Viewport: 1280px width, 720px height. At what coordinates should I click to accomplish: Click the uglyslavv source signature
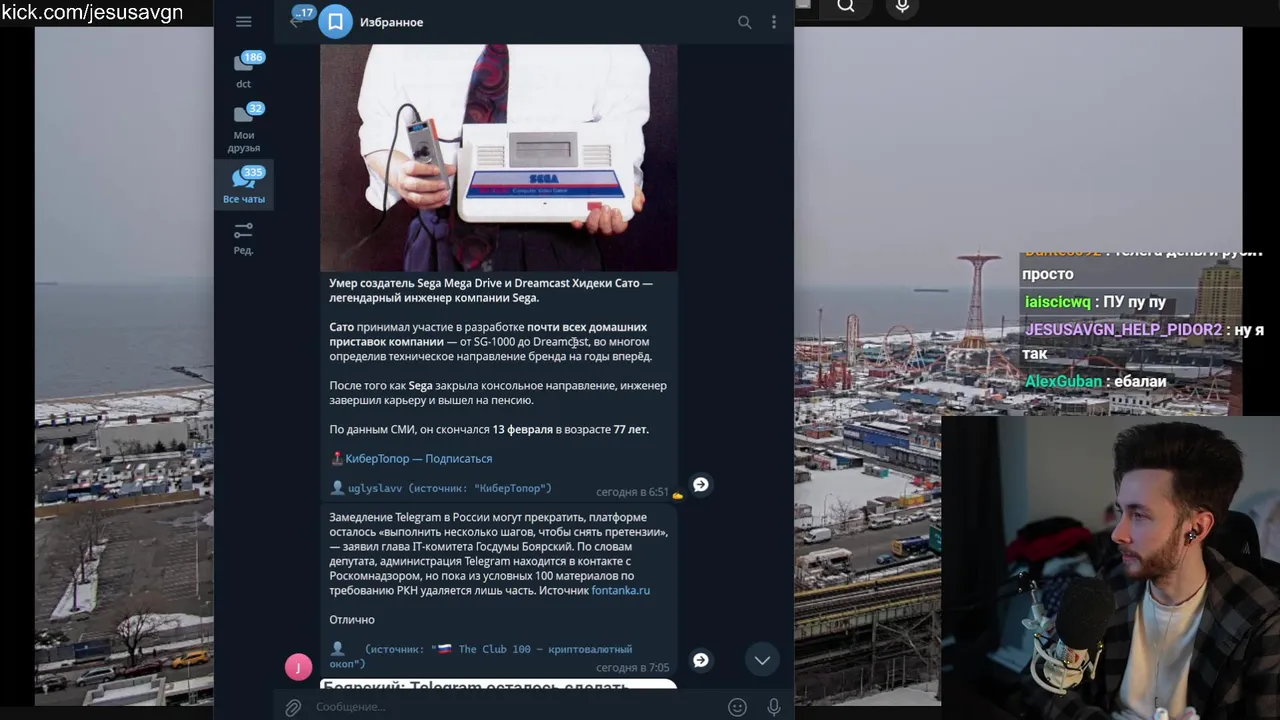click(441, 488)
